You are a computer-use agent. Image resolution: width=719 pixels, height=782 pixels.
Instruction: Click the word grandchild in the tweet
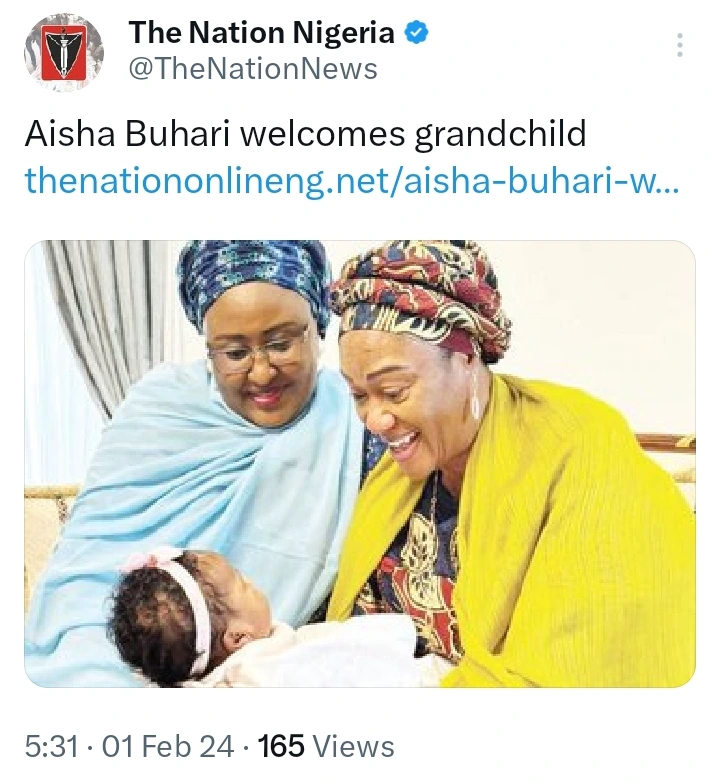[501, 135]
